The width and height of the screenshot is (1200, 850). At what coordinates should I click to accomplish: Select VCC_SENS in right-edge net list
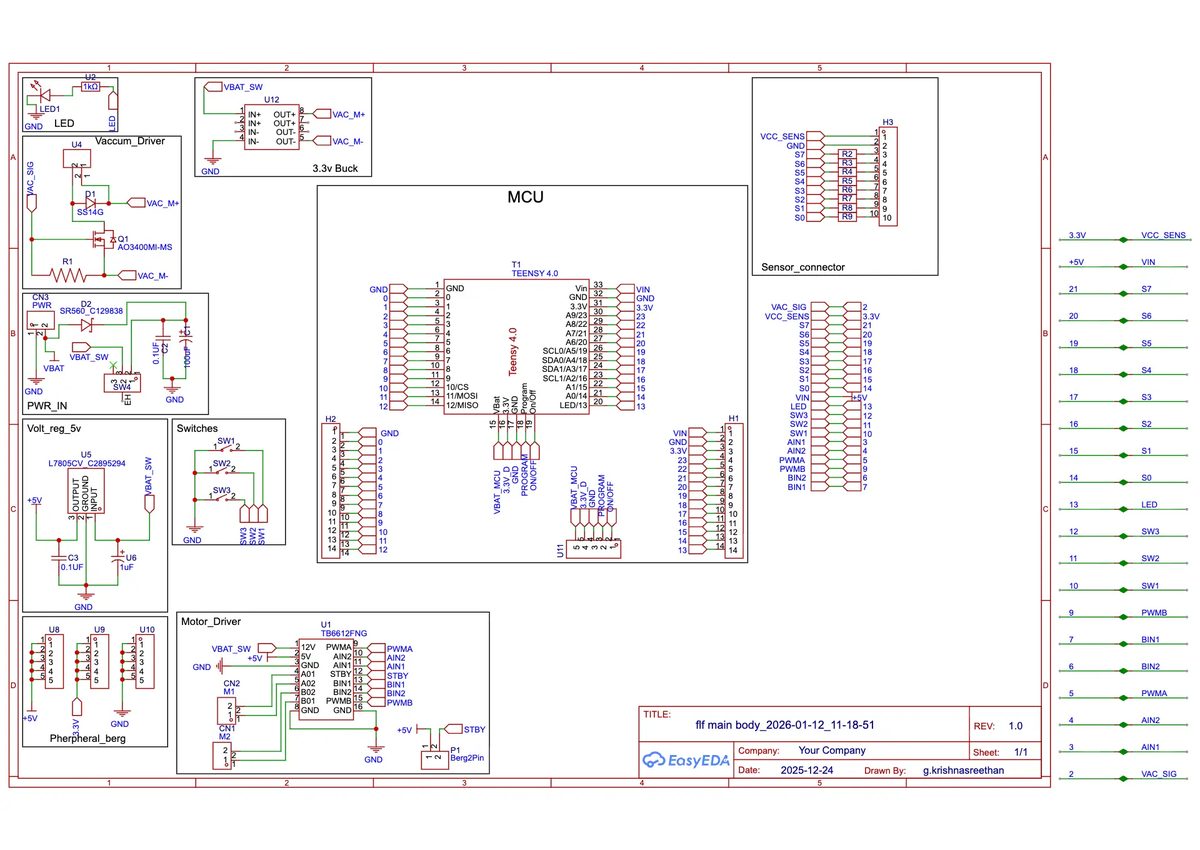point(1163,235)
